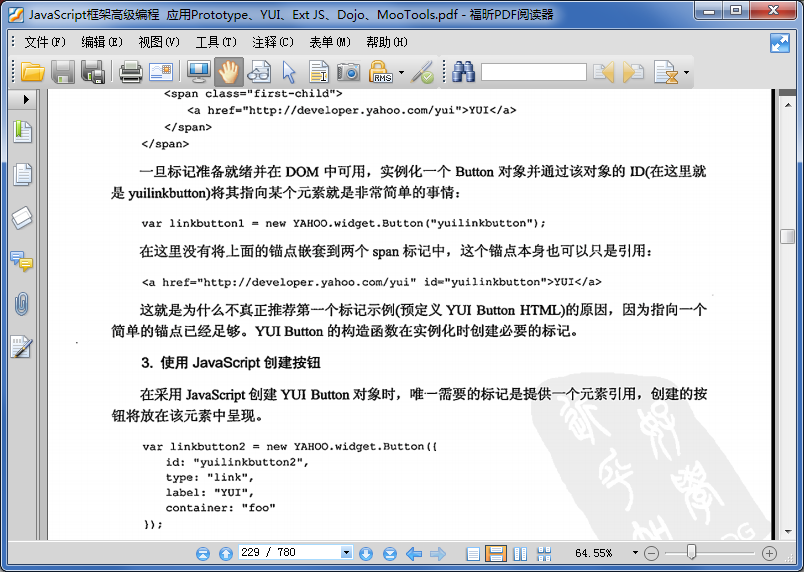Open the zoom percentage dropdown arrow
Image resolution: width=804 pixels, height=572 pixels.
click(635, 553)
